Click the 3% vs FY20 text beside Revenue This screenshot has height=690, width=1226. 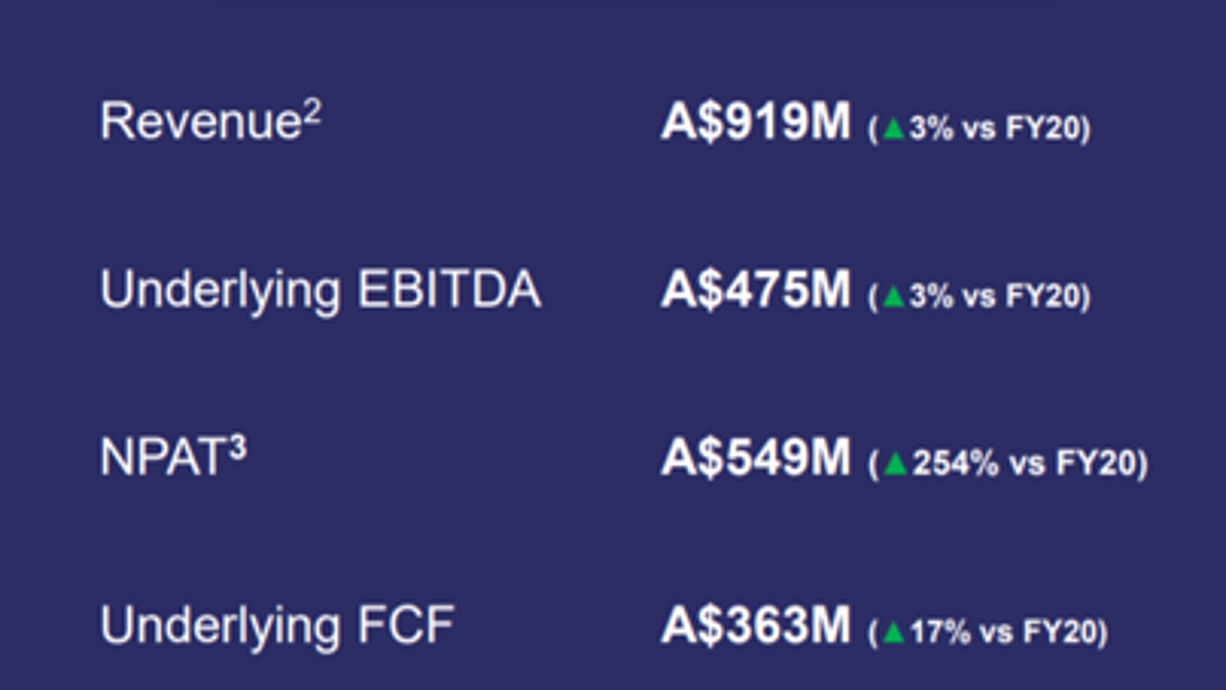coord(996,129)
